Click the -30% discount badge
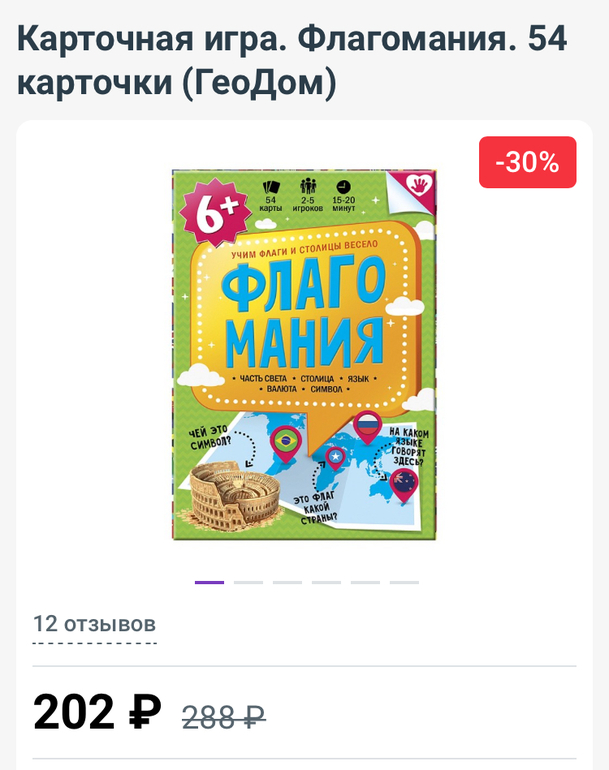Image resolution: width=609 pixels, height=770 pixels. coord(527,162)
